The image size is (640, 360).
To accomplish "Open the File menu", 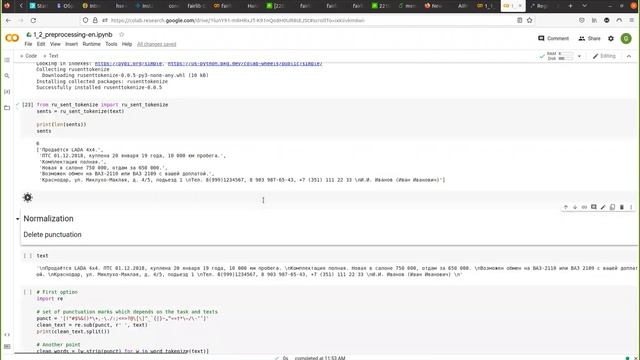I will coord(28,44).
